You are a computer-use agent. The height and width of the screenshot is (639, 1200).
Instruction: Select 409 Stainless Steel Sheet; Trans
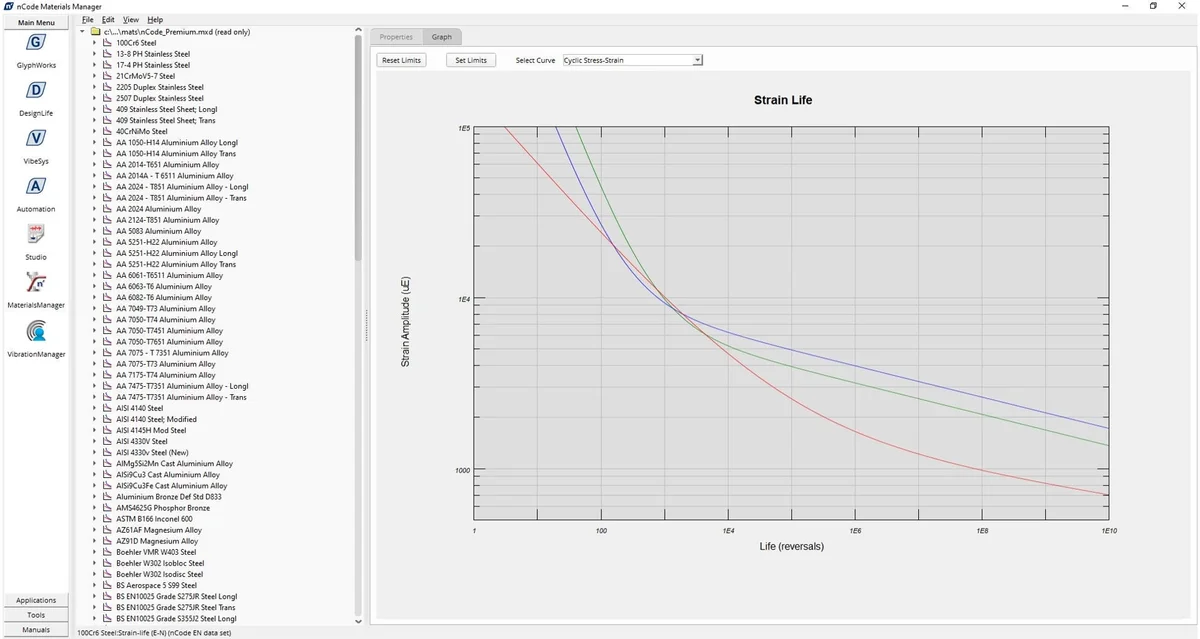pos(166,120)
